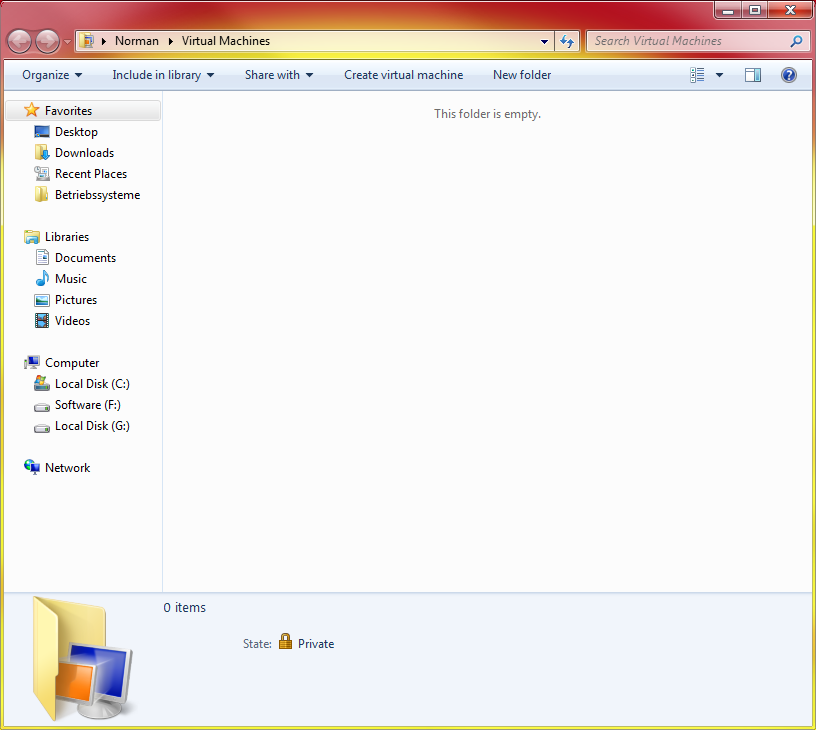Expand the address bar history dropdown
The width and height of the screenshot is (816, 730).
click(544, 41)
